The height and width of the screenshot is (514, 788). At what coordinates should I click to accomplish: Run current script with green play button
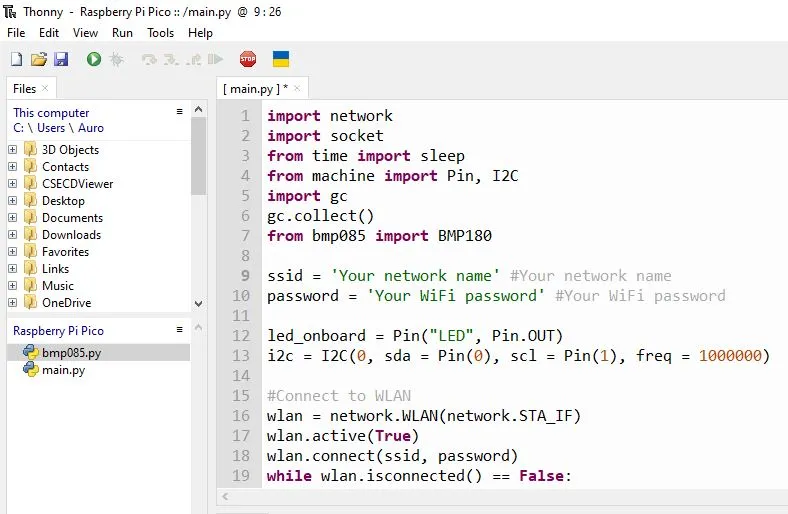pos(93,59)
